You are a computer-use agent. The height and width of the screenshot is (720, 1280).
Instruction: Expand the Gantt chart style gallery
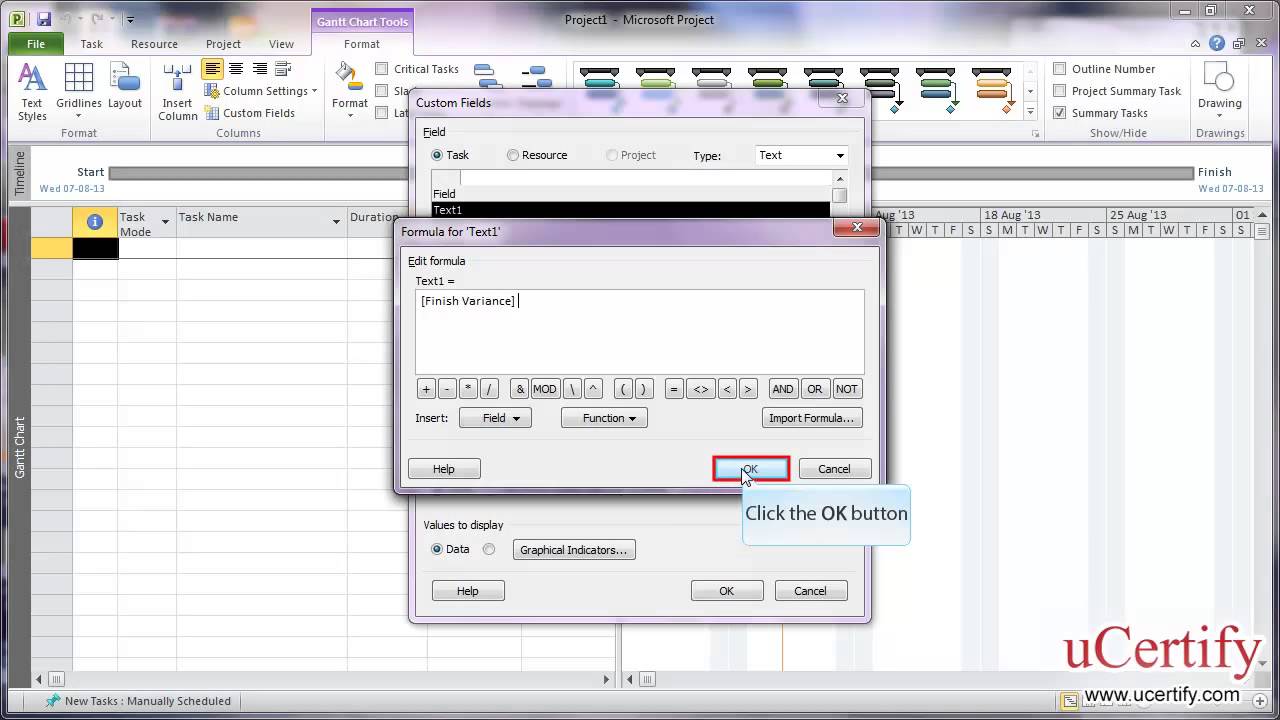point(1031,111)
